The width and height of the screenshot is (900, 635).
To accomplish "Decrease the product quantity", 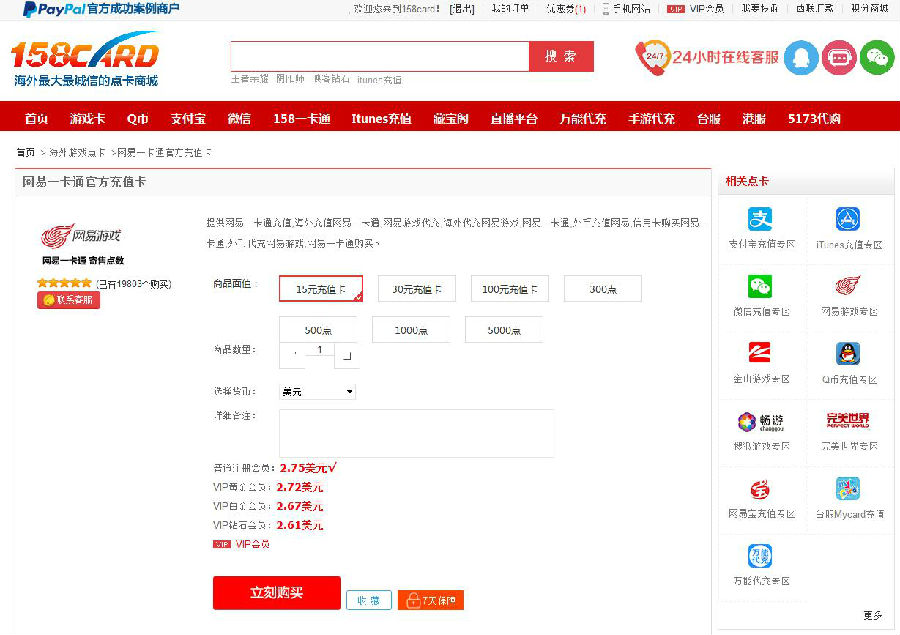I will 294,355.
